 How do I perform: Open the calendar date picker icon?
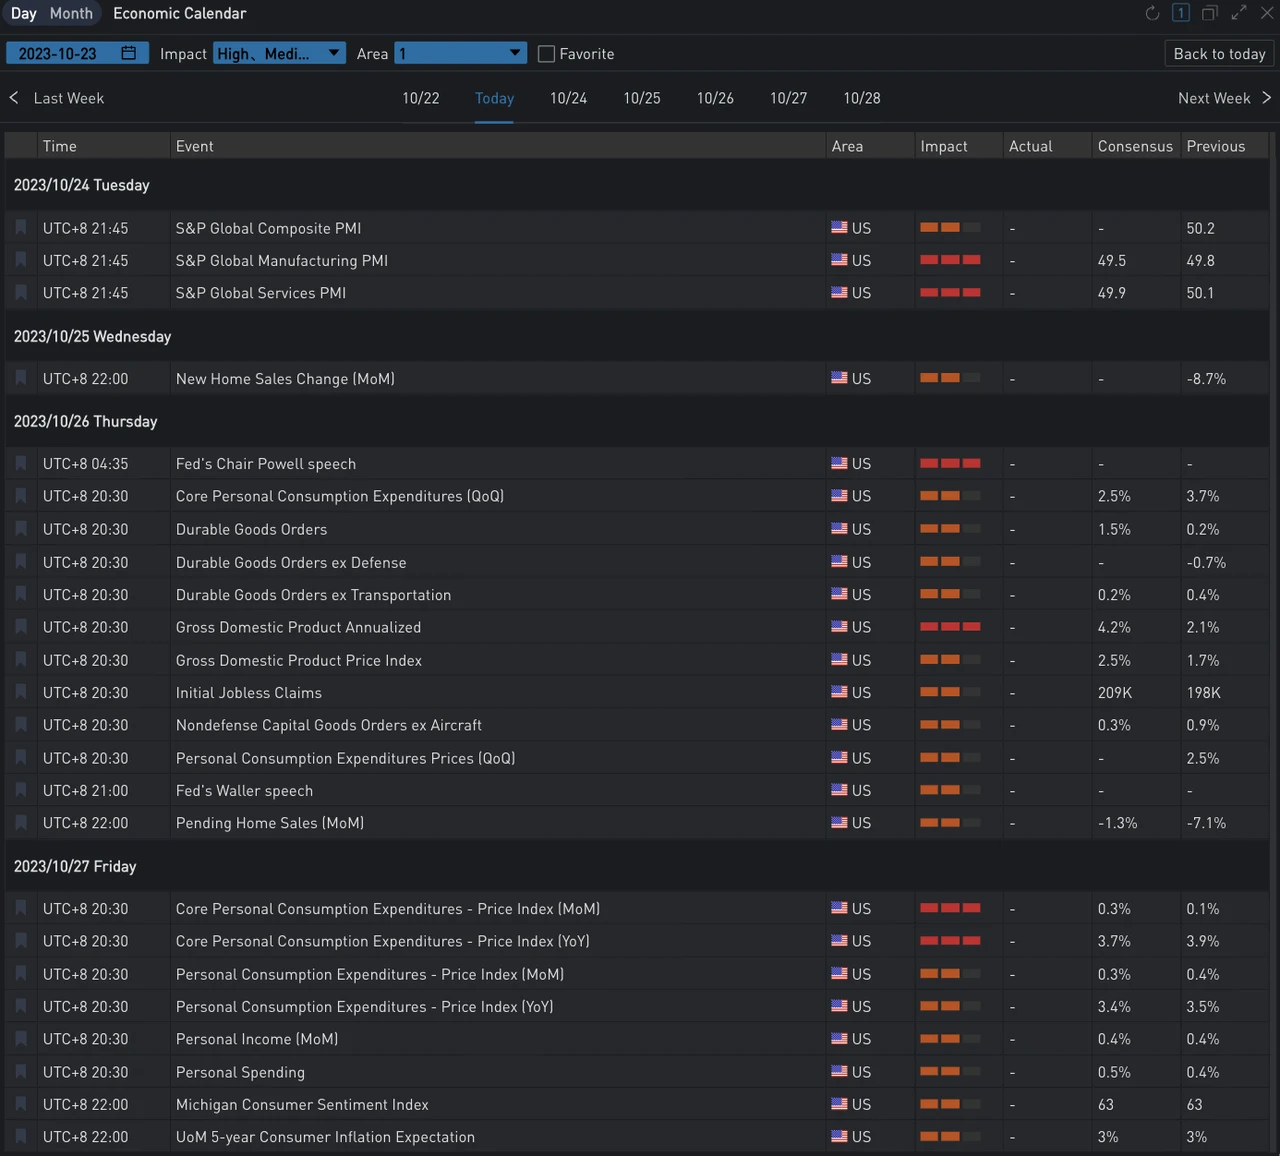pyautogui.click(x=129, y=53)
